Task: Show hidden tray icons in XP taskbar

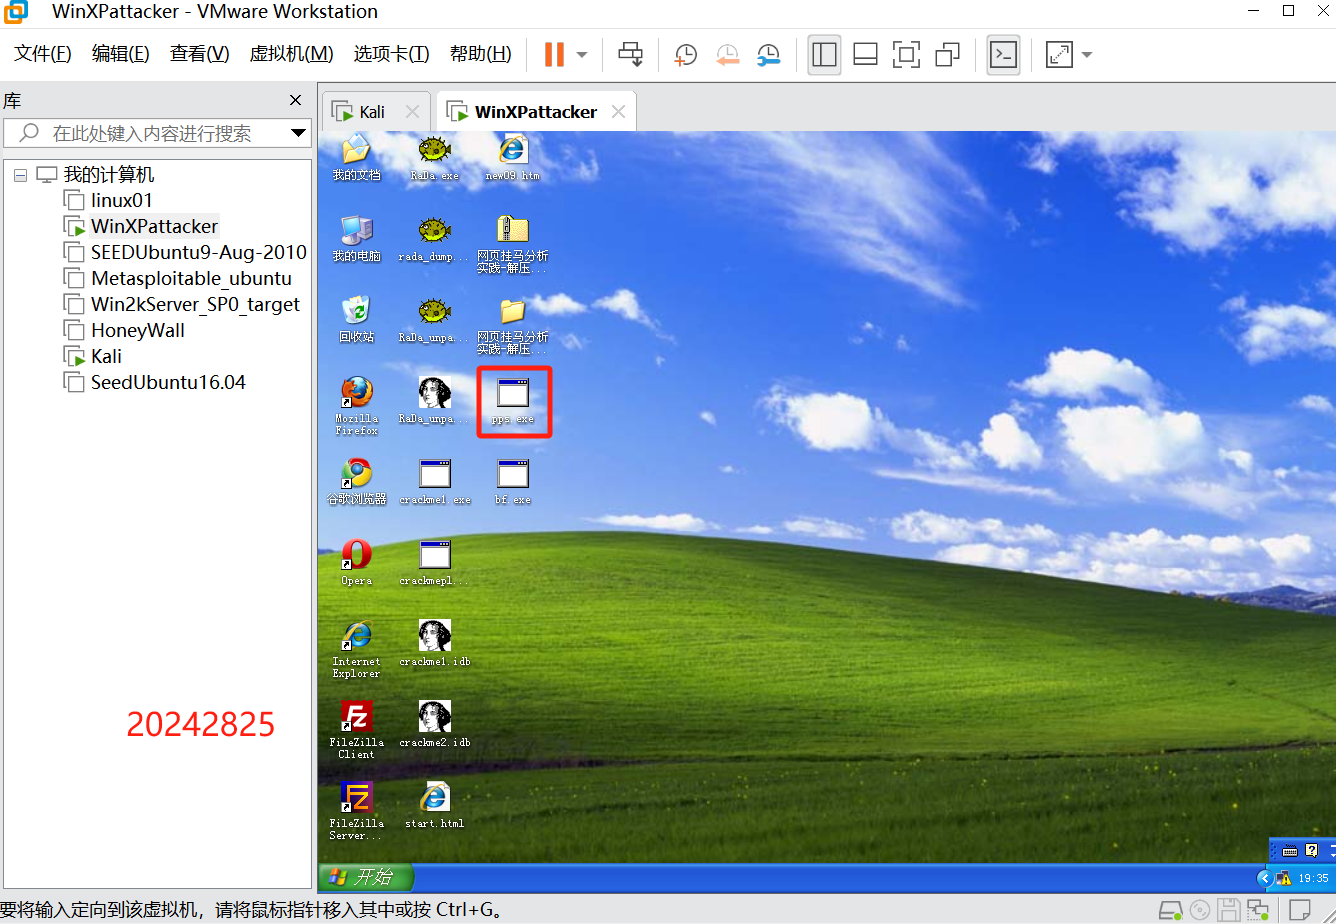Action: [1265, 877]
